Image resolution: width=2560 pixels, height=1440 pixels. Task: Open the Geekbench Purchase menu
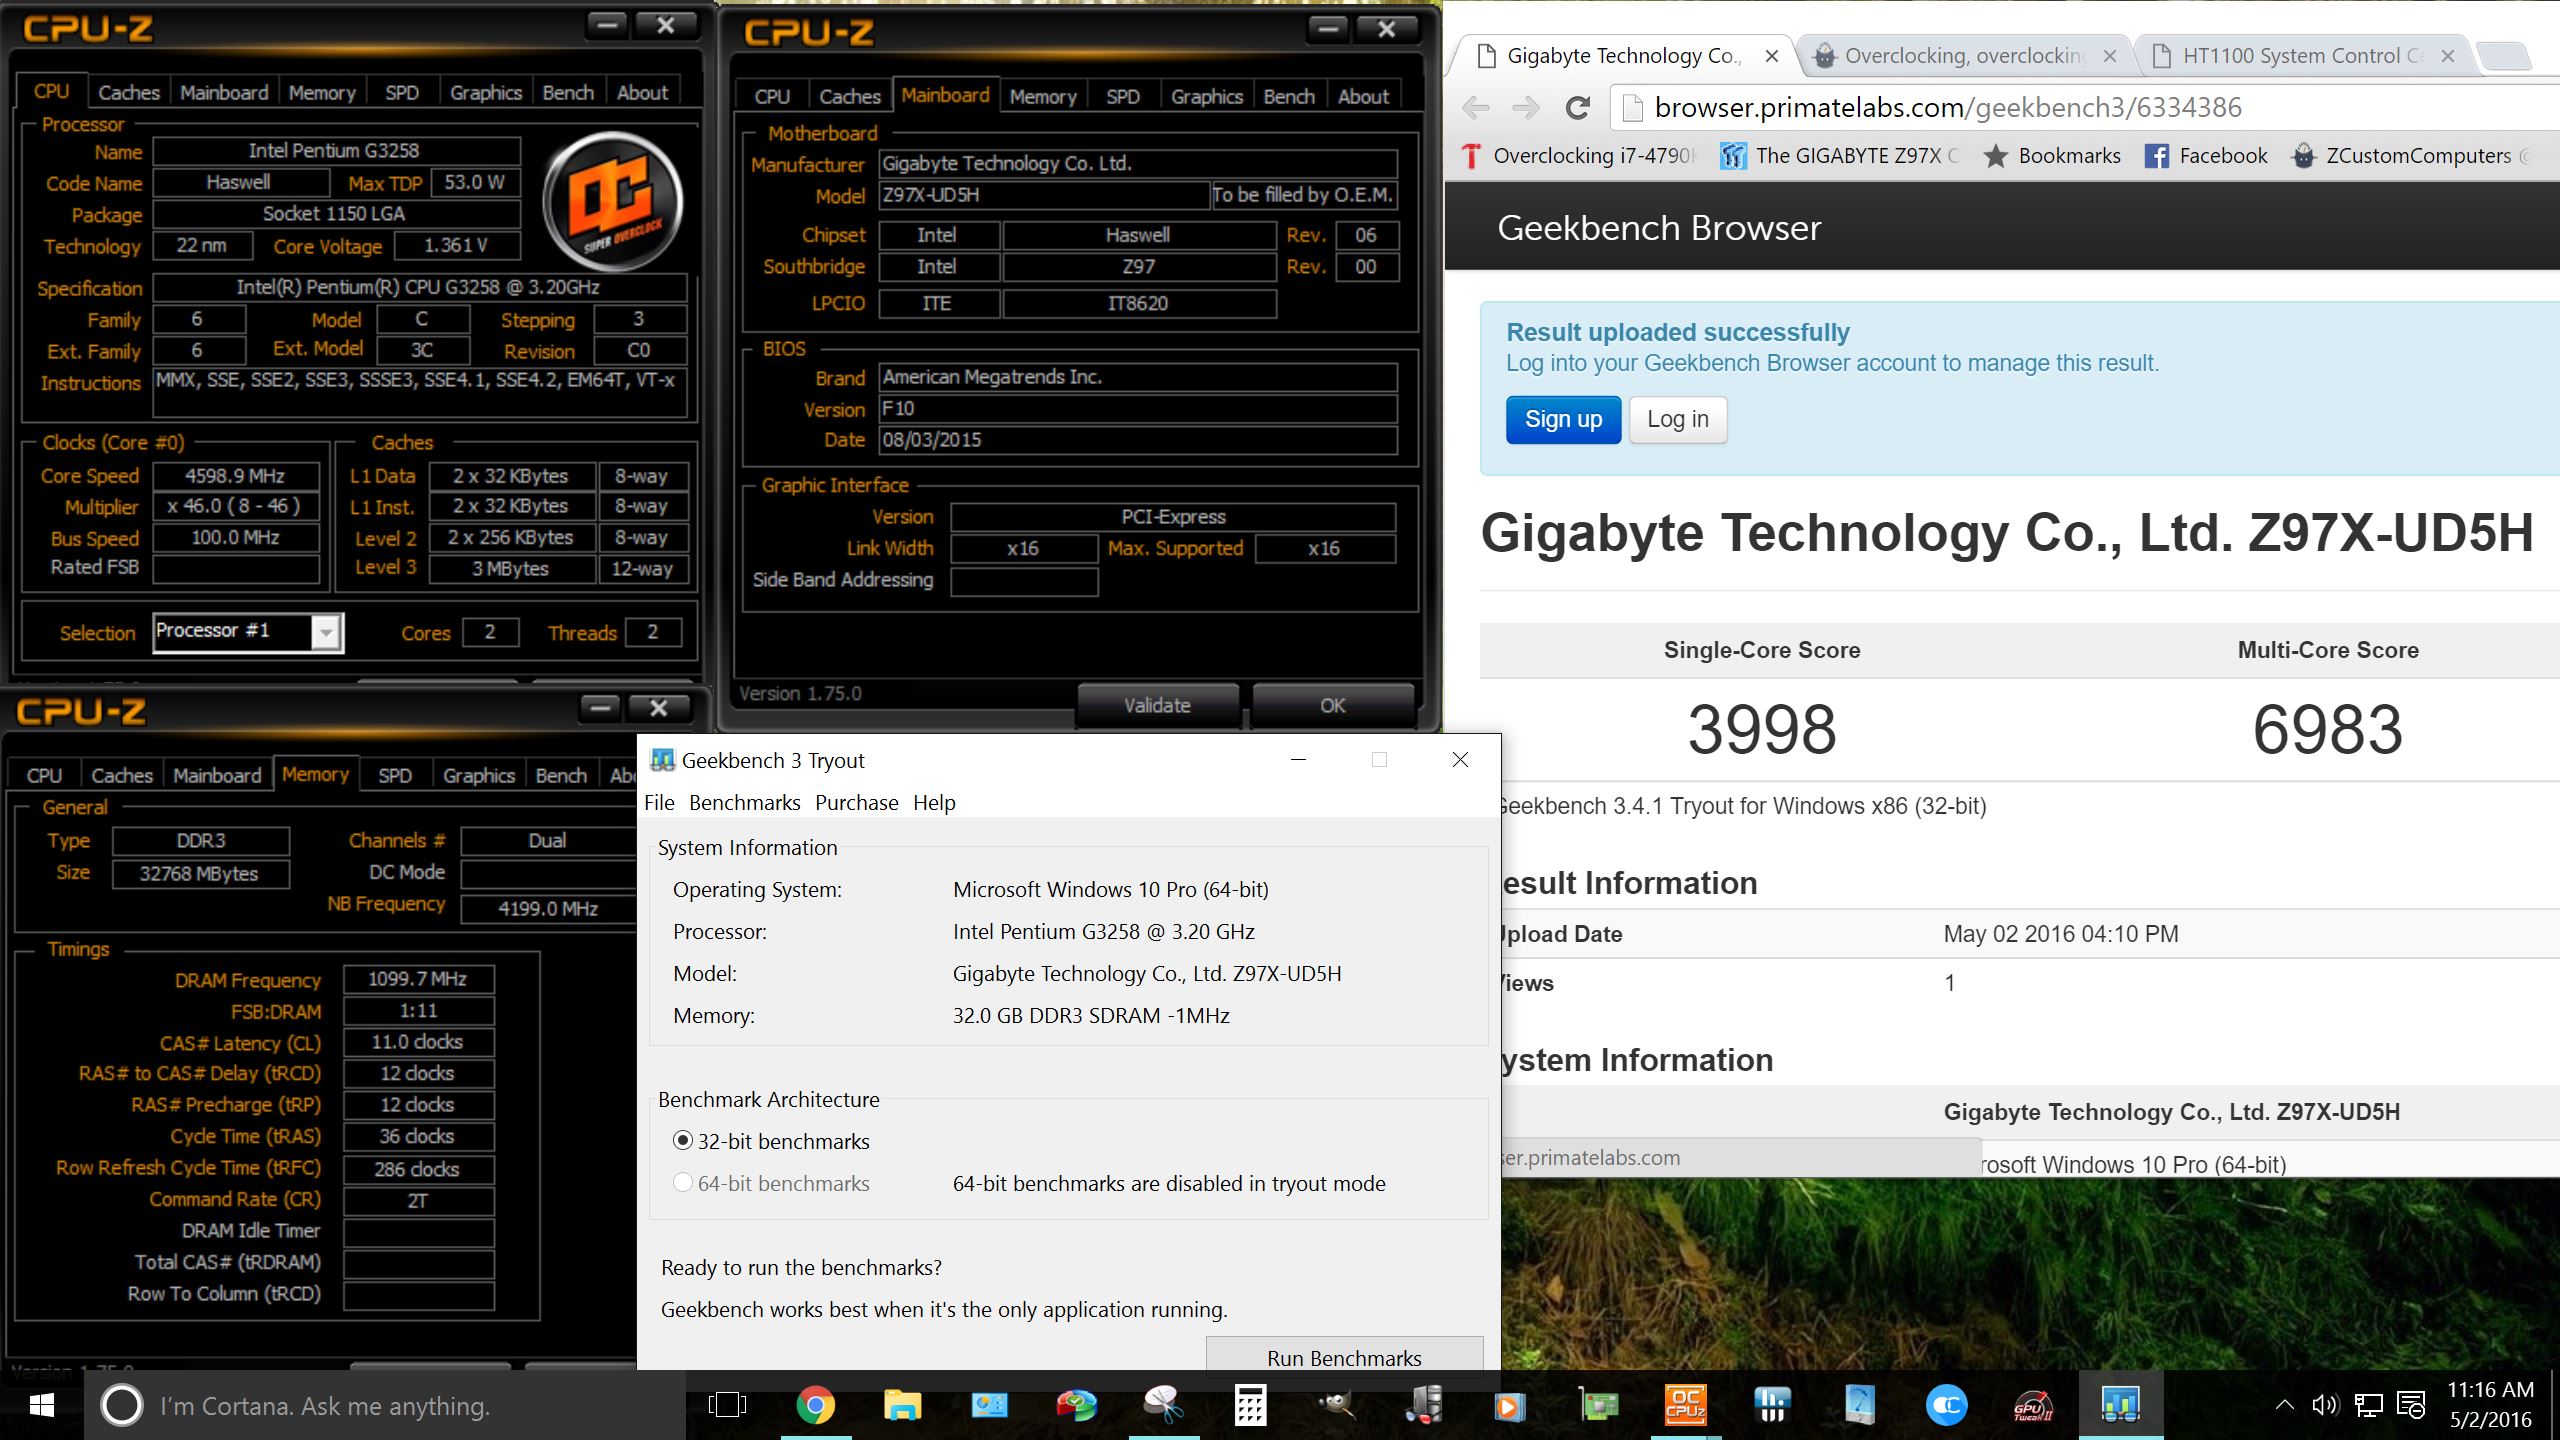pyautogui.click(x=857, y=803)
